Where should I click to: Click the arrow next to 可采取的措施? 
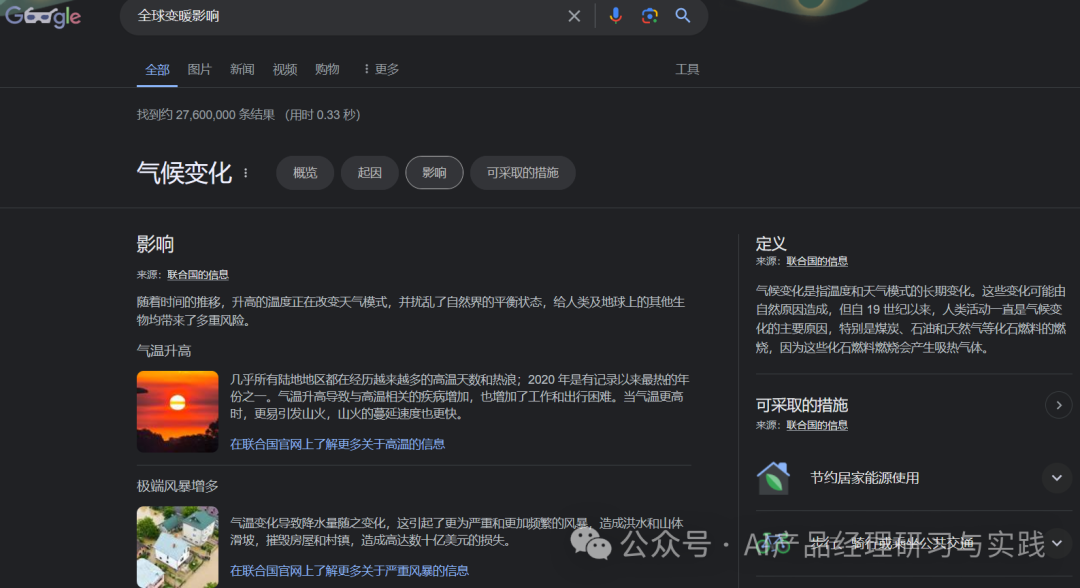click(x=1057, y=405)
